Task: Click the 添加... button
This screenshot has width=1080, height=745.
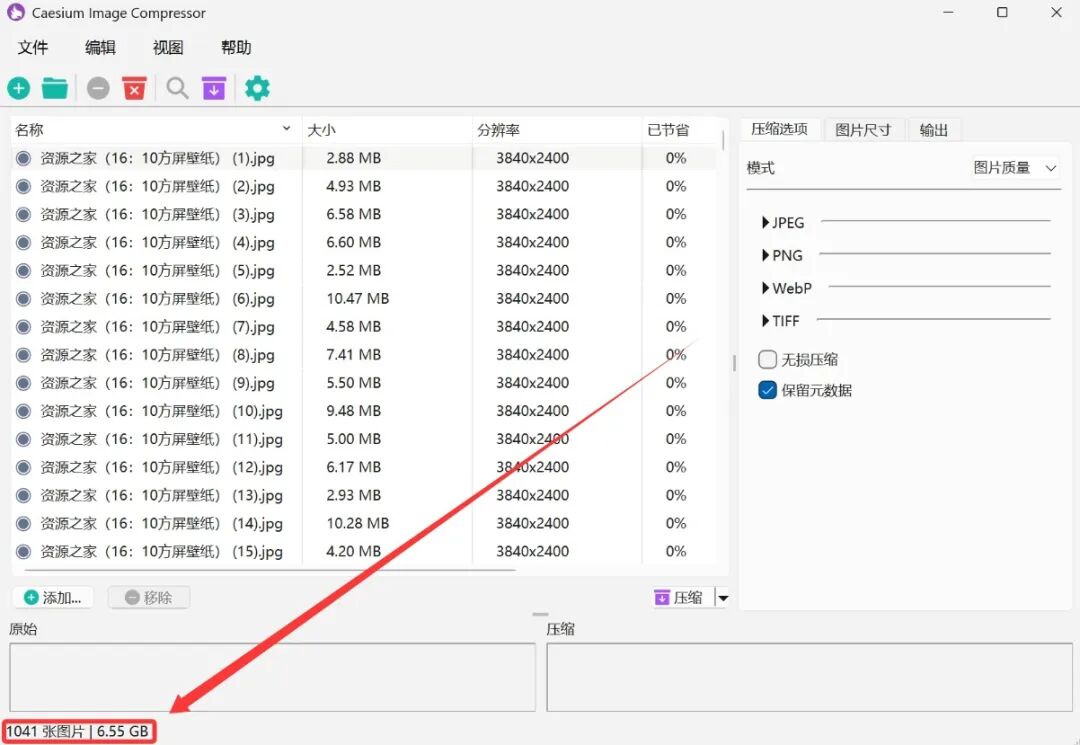Action: 53,598
